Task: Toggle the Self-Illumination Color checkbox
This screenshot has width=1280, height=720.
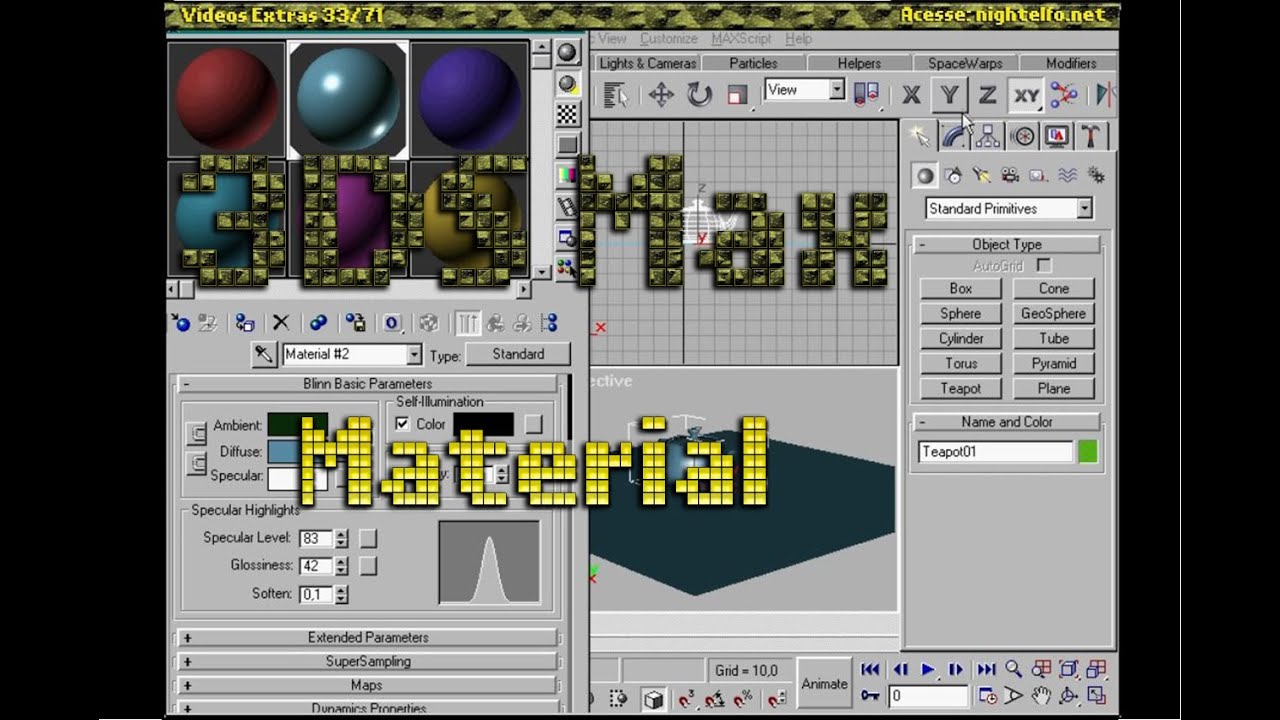Action: pos(402,424)
